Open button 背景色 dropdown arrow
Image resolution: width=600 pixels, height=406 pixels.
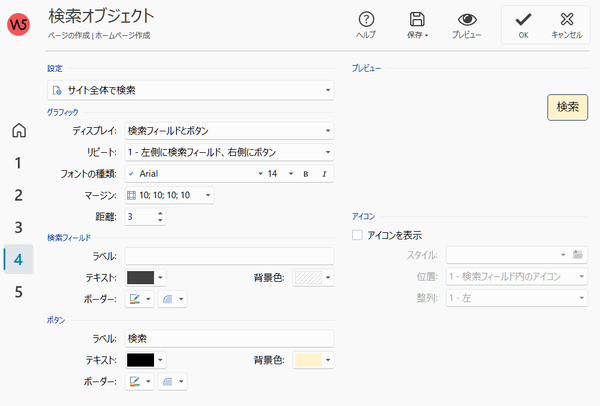tap(328, 360)
